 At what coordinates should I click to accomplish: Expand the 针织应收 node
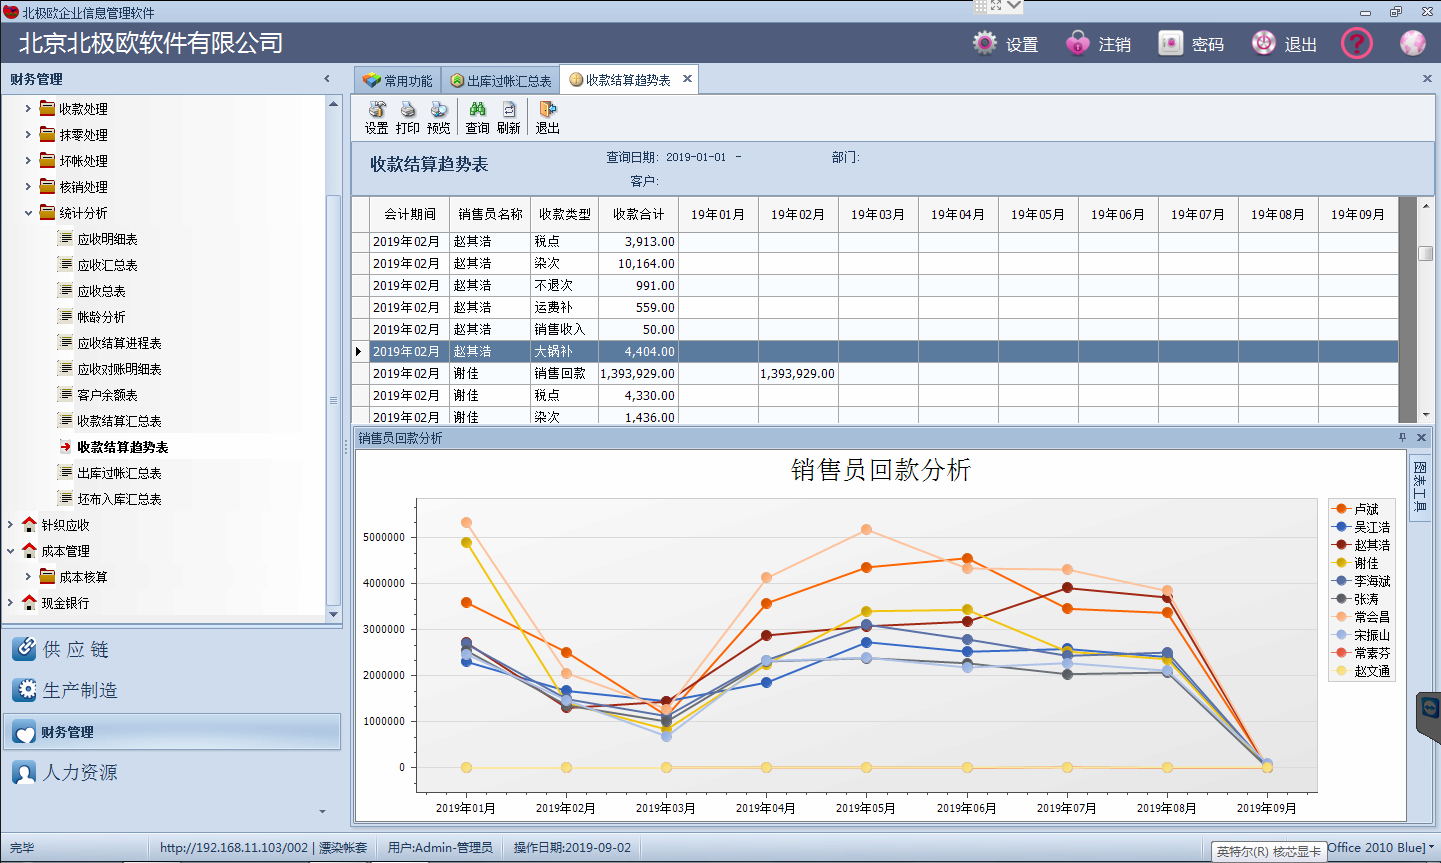(10, 524)
